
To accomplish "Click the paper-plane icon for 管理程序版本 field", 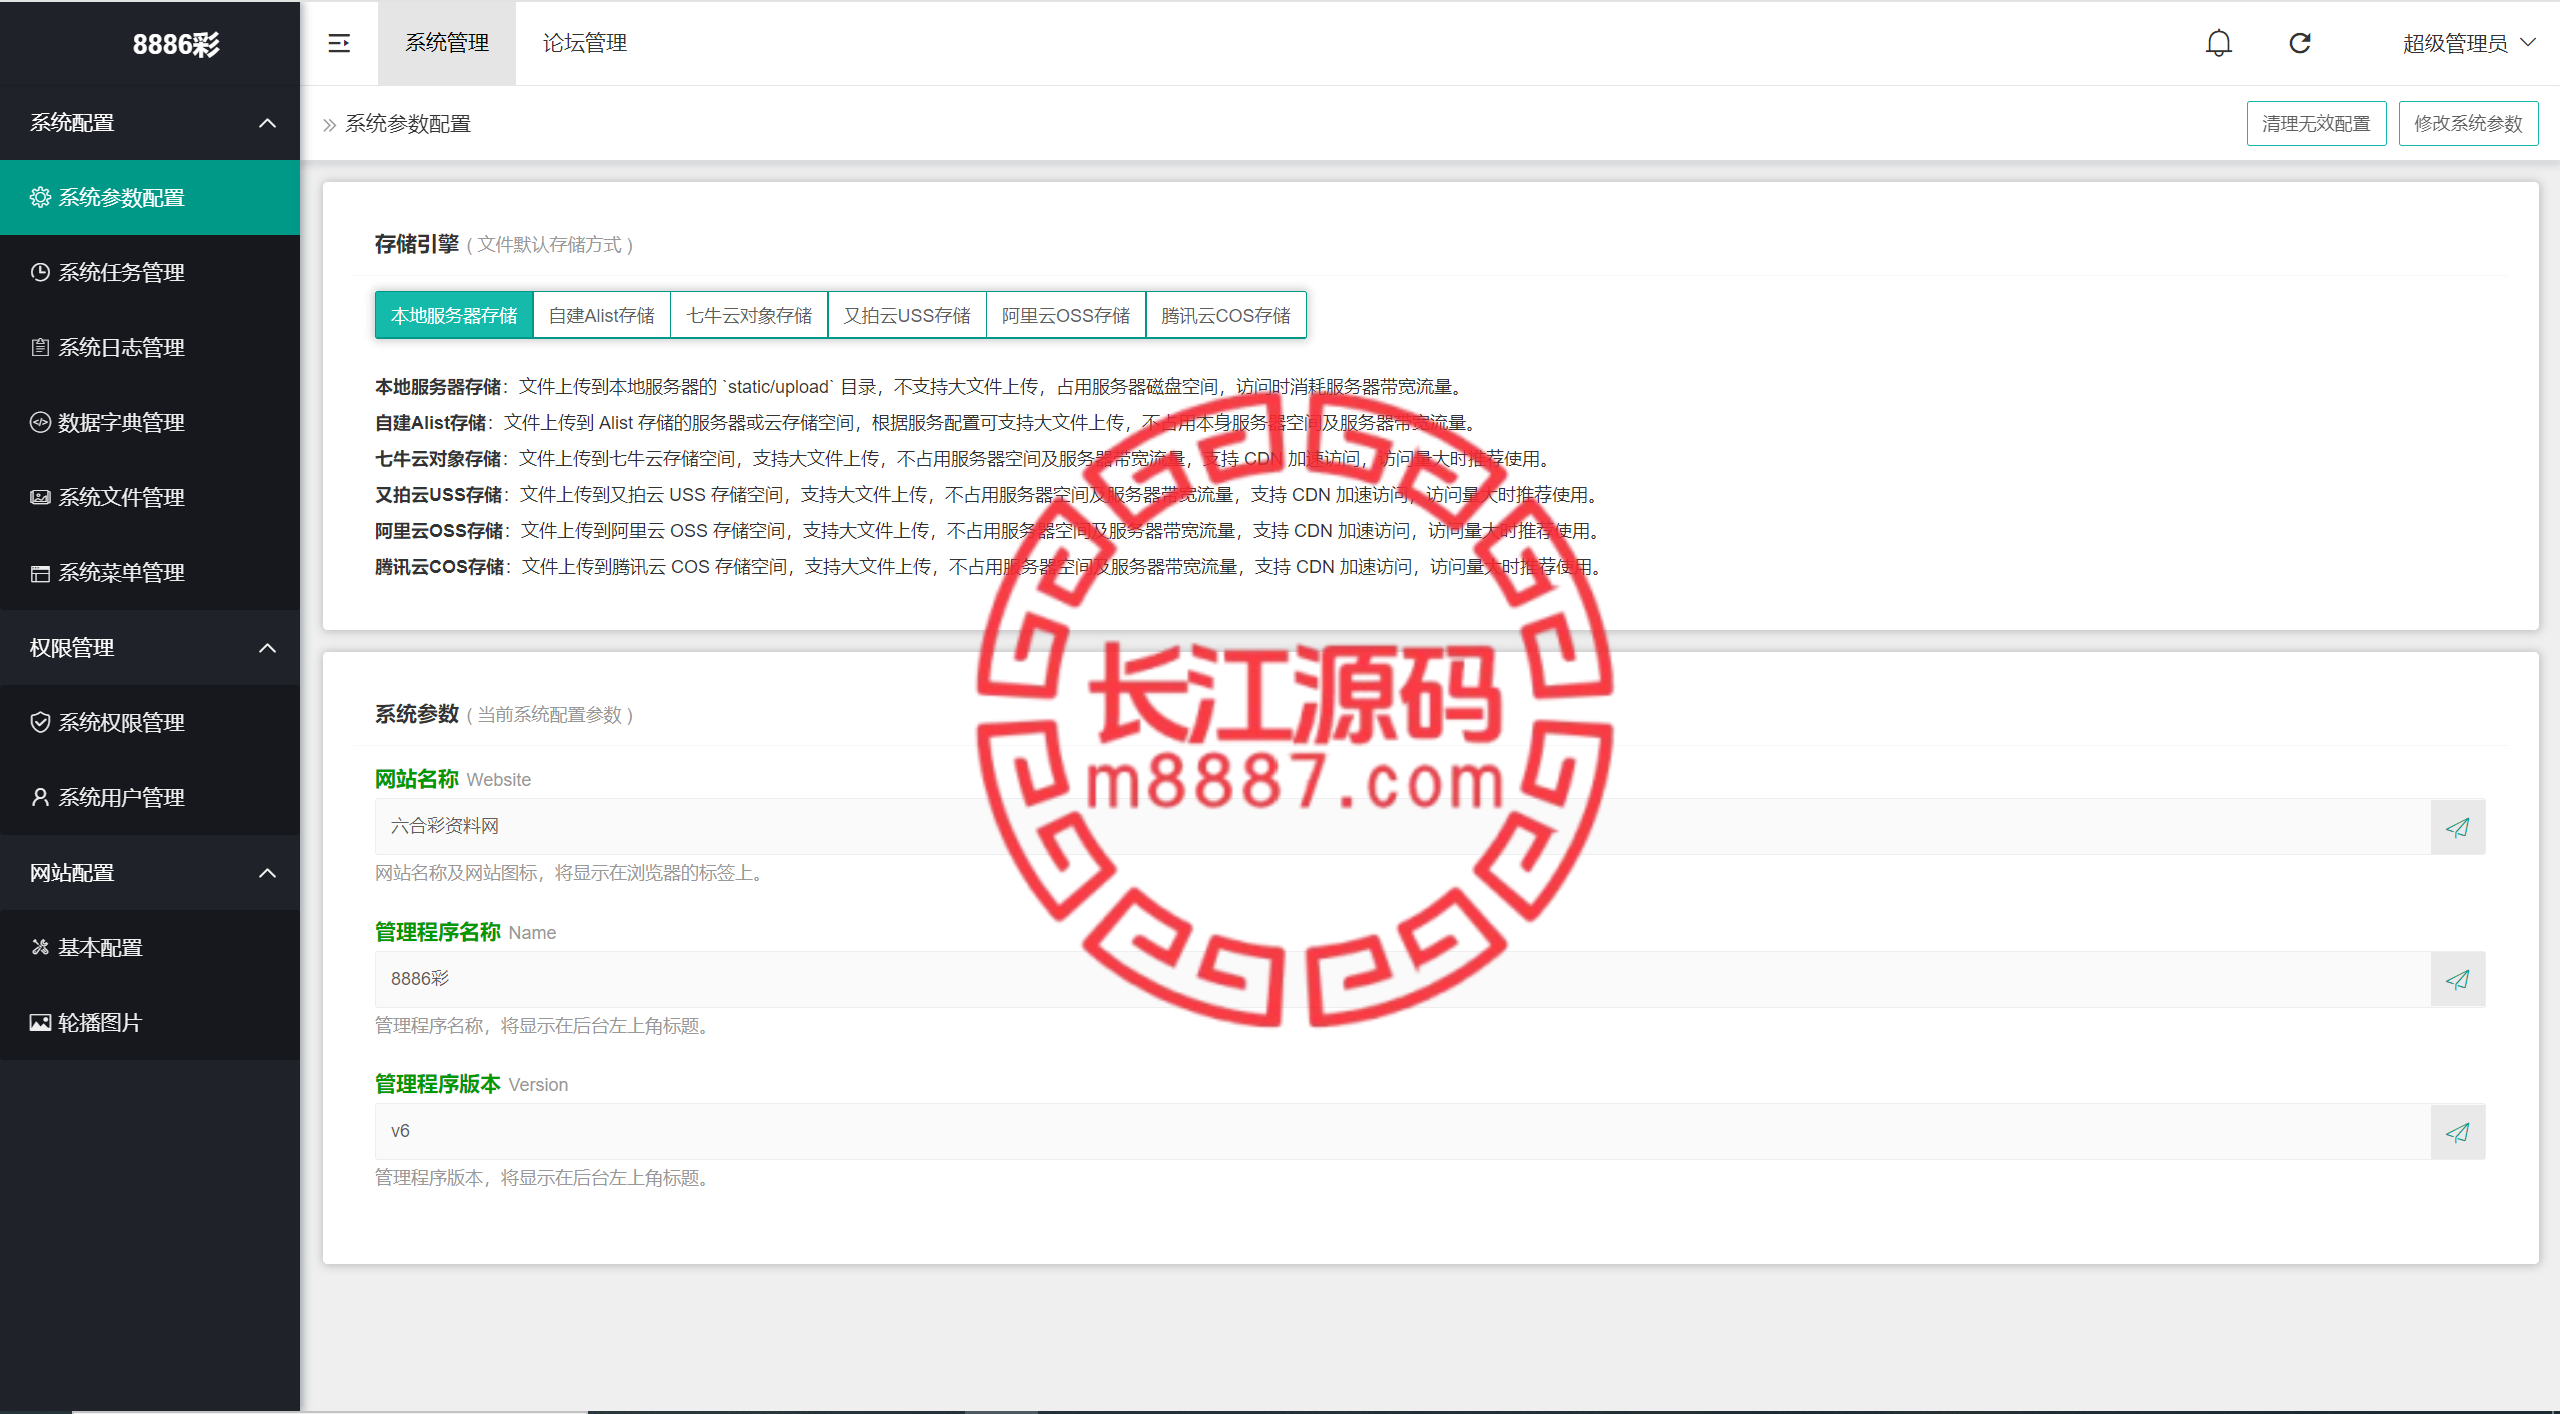I will [2457, 1132].
